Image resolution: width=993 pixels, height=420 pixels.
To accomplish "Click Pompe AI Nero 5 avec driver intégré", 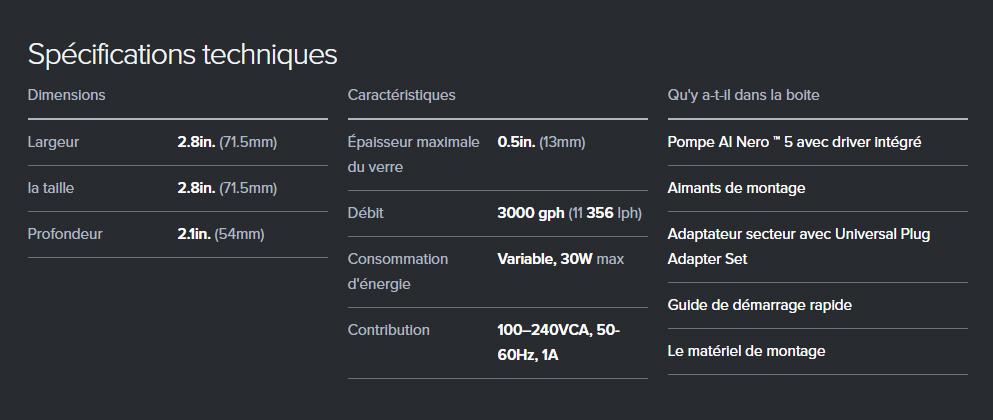I will [x=794, y=142].
